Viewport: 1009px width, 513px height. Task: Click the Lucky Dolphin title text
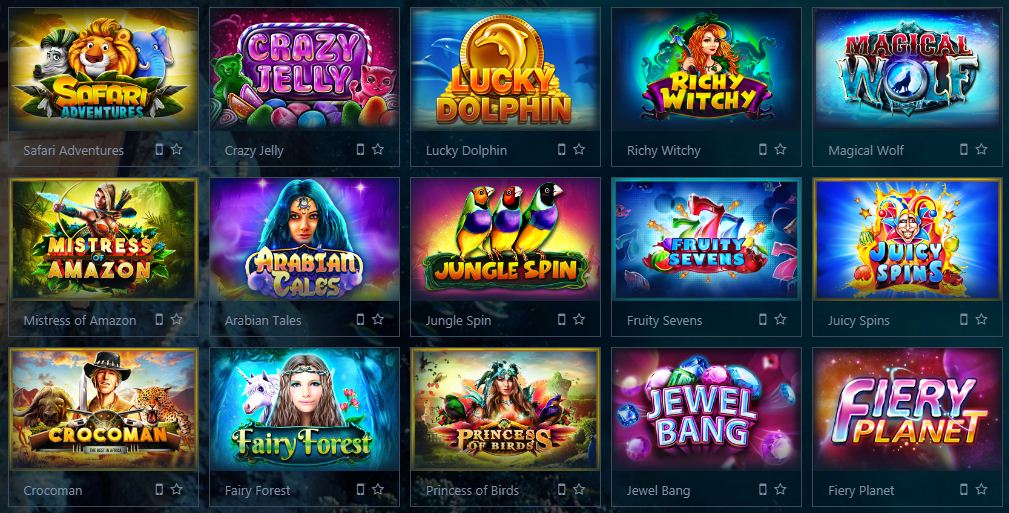467,151
